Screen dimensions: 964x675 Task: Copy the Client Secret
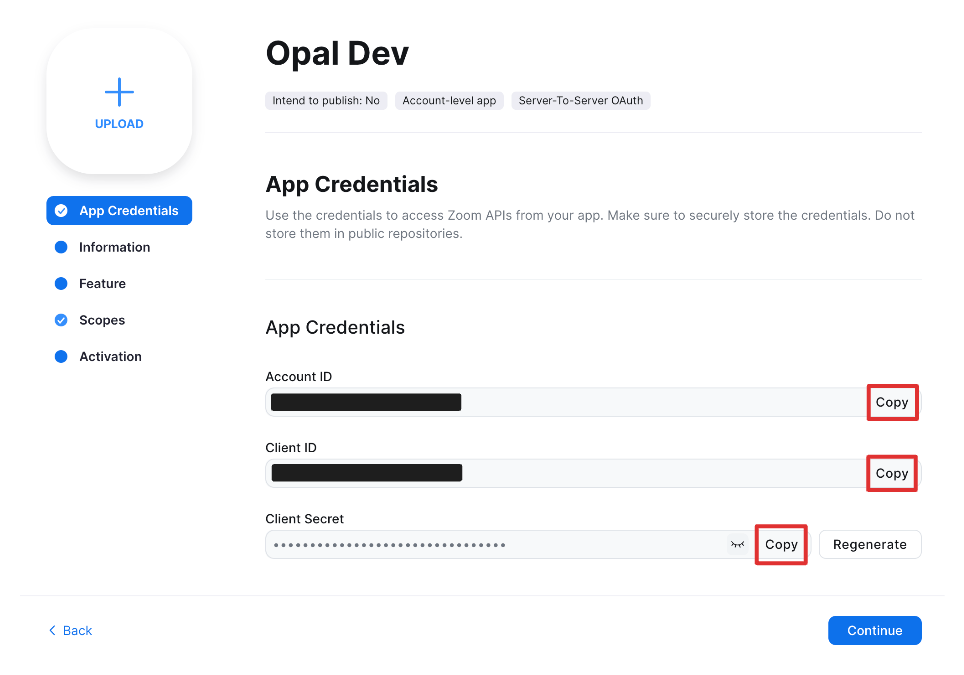click(781, 545)
